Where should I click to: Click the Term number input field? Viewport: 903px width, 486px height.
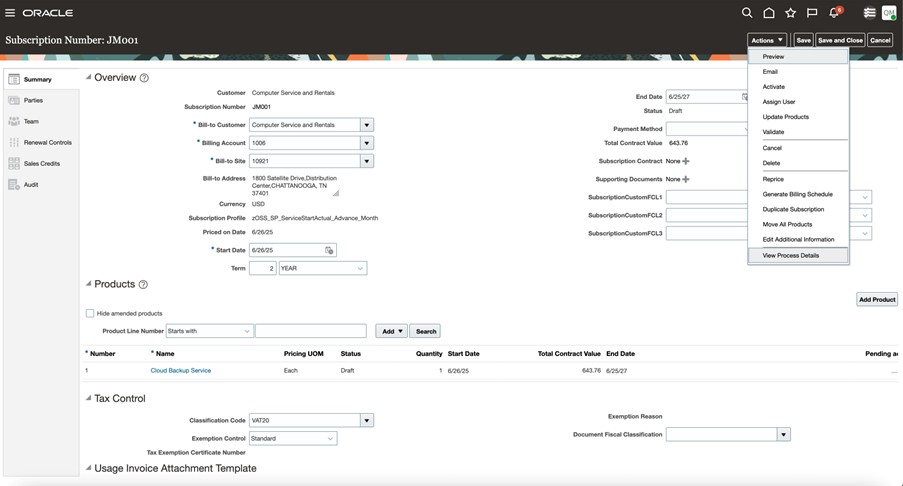(263, 268)
